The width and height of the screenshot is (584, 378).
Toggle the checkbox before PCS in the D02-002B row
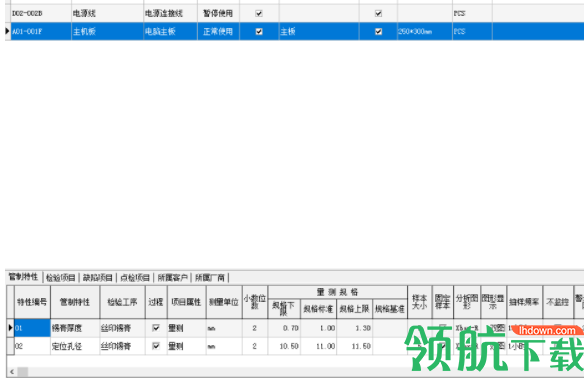pos(378,13)
